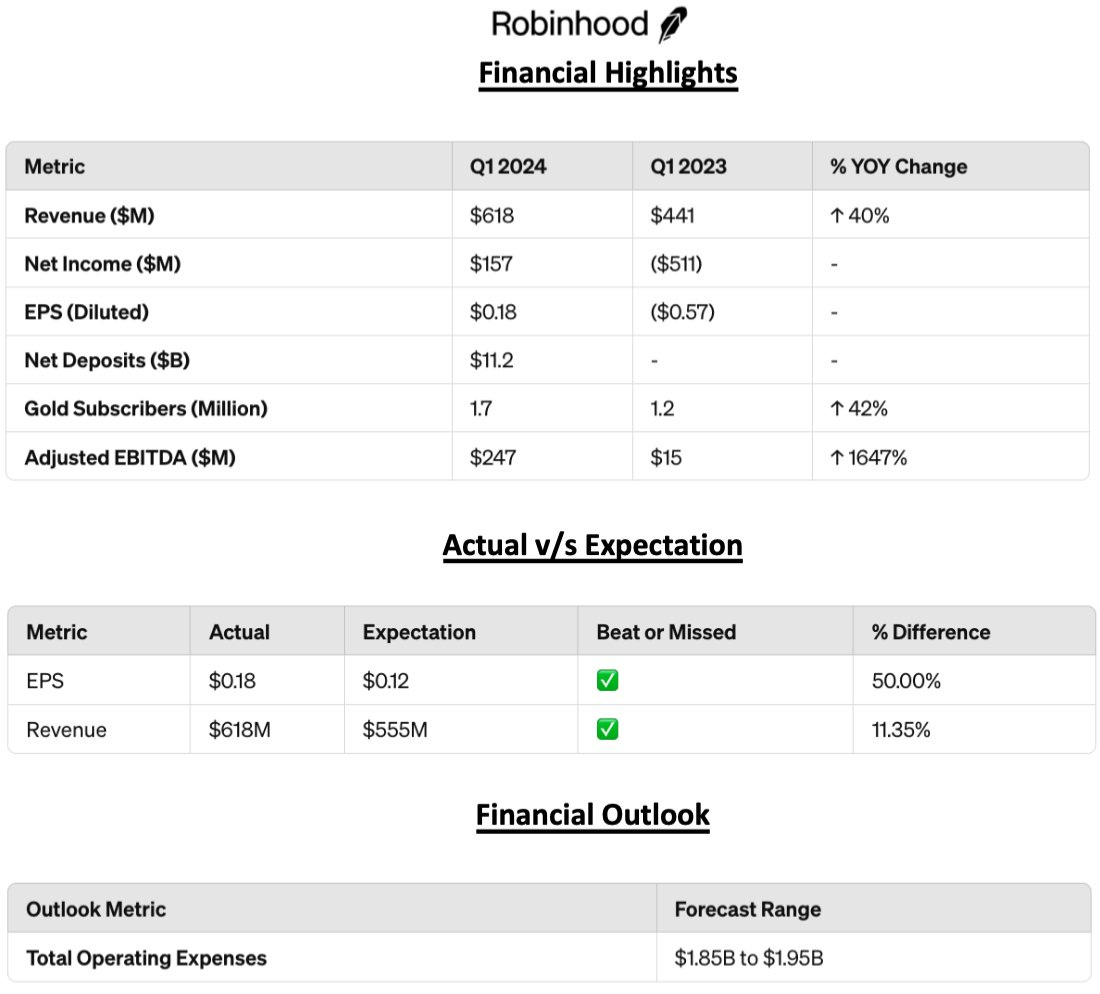Select the Q1 2023 column header
The width and height of the screenshot is (1100, 994).
(x=680, y=167)
